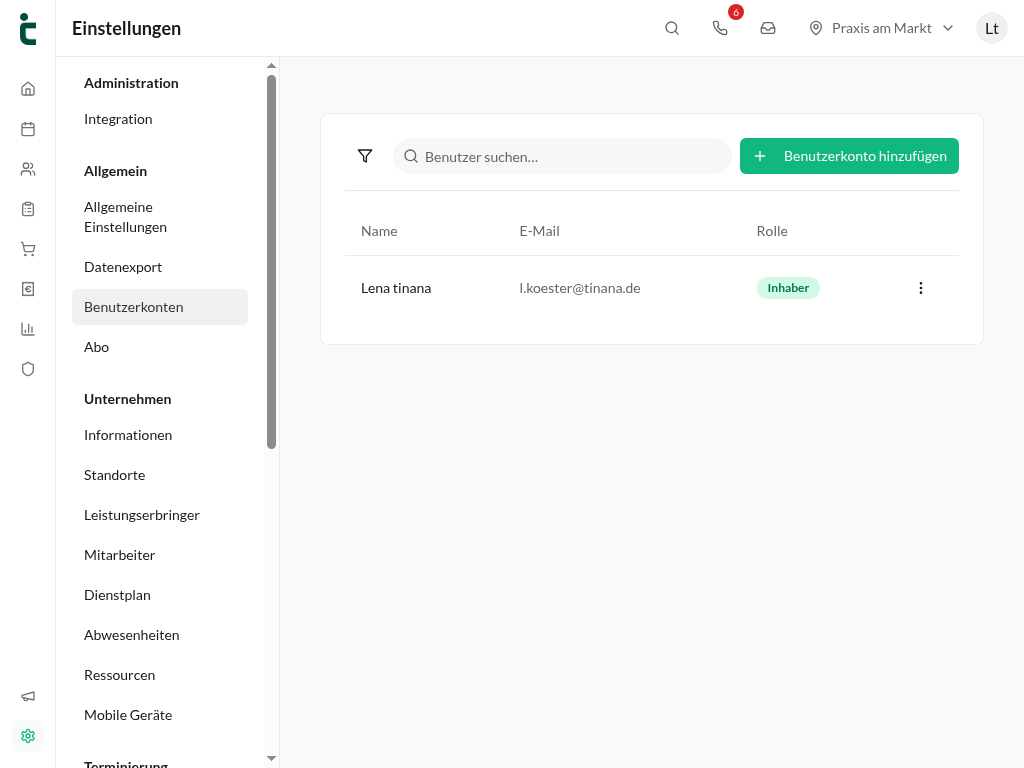The height and width of the screenshot is (768, 1024).
Task: Select Datenexport in settings menu
Action: click(x=123, y=267)
